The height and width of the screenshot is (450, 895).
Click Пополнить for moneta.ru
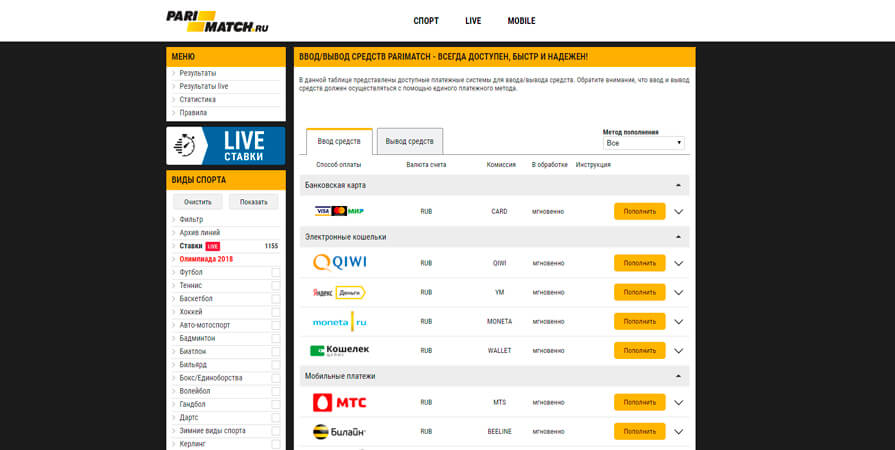click(x=640, y=322)
